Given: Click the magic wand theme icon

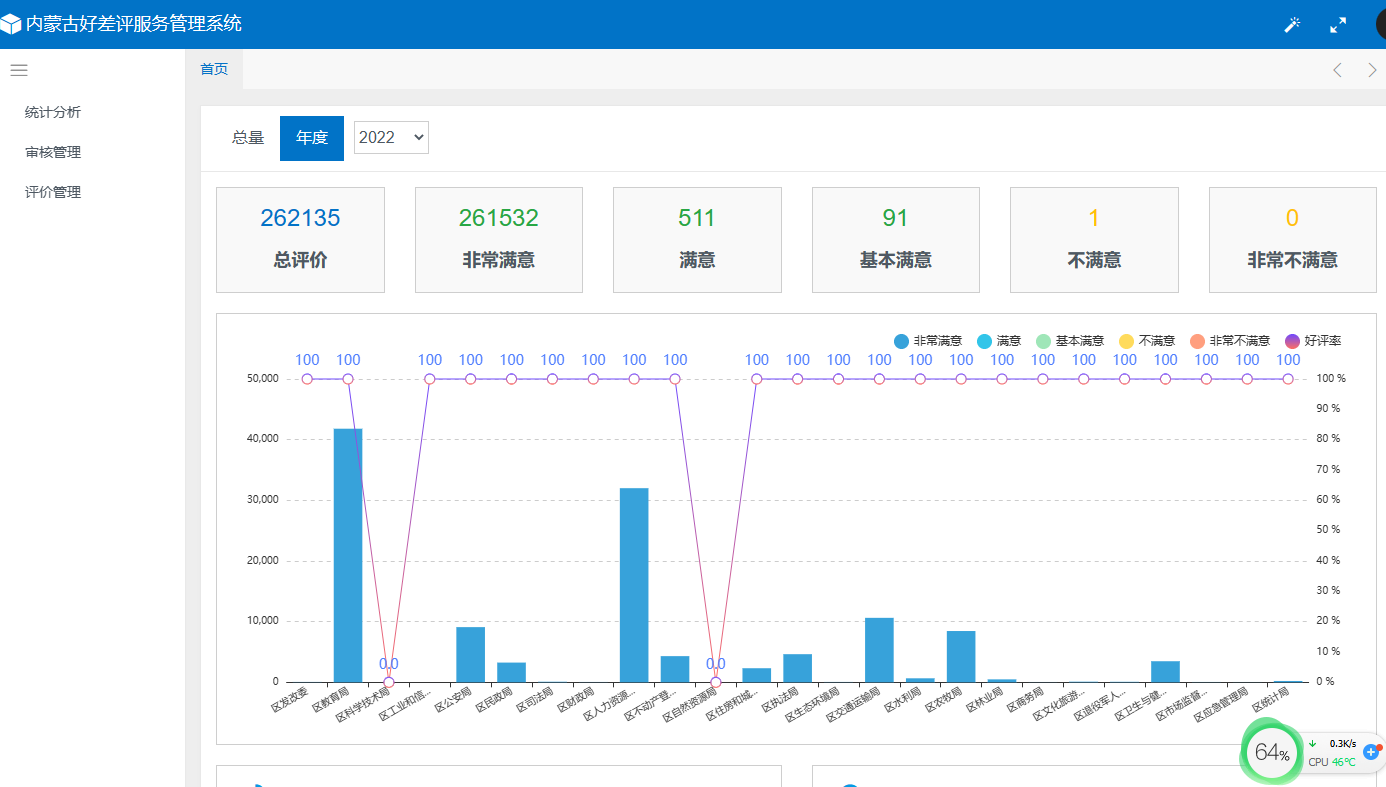Looking at the screenshot, I should (1292, 25).
